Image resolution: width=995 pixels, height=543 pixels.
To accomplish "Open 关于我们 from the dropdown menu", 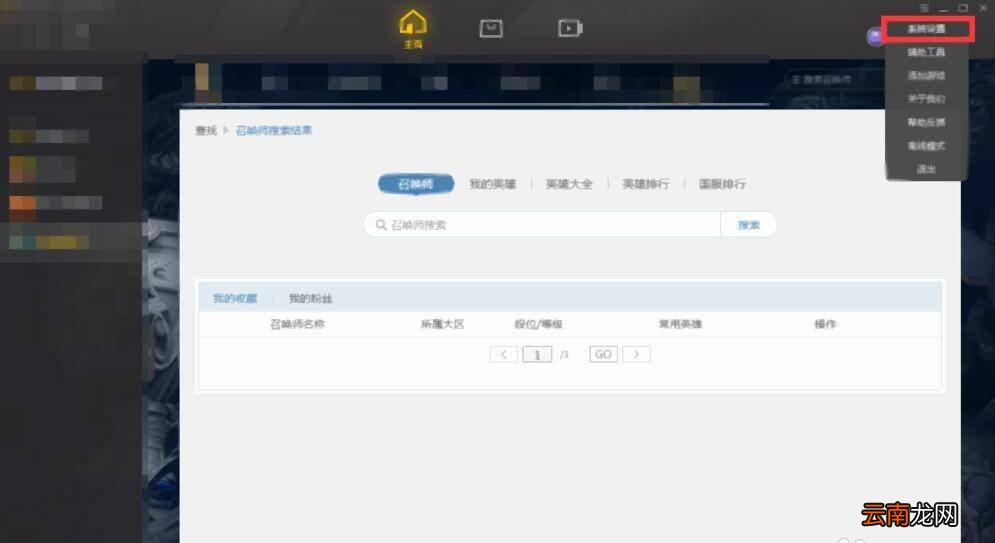I will pos(926,99).
